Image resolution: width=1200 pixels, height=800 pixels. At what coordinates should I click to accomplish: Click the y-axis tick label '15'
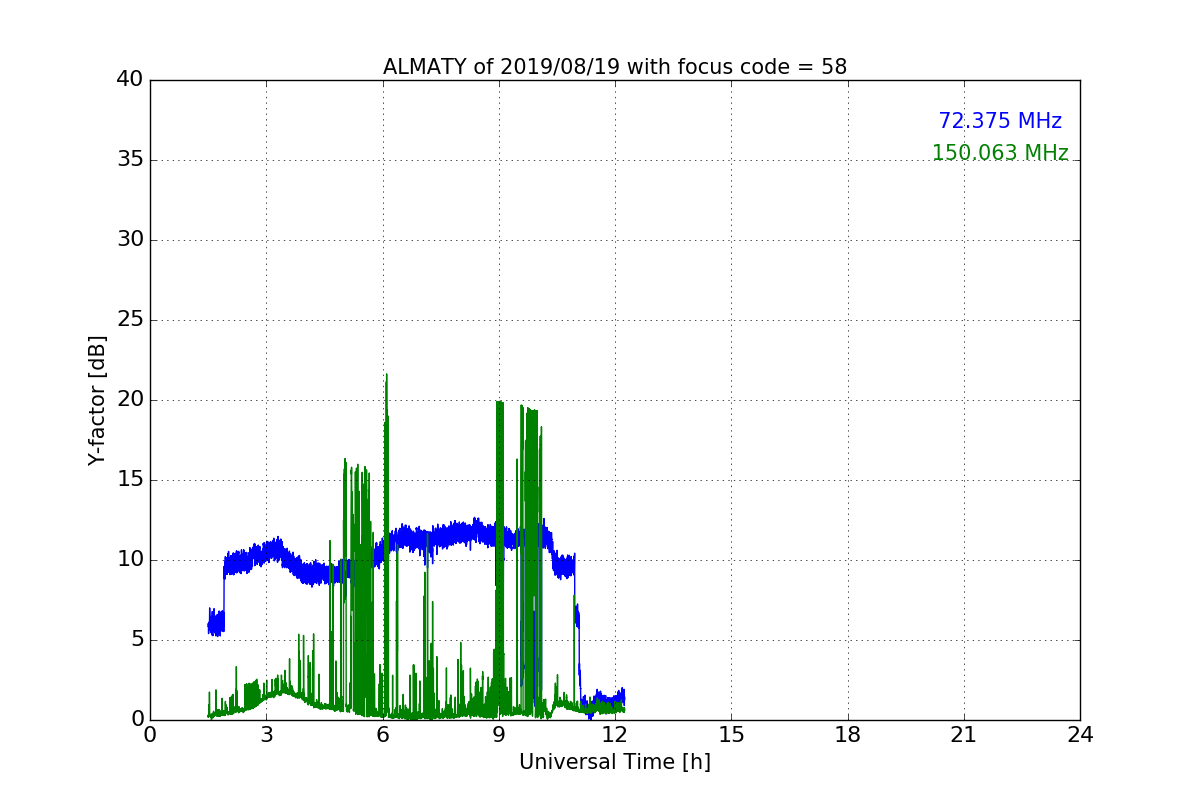(x=130, y=480)
